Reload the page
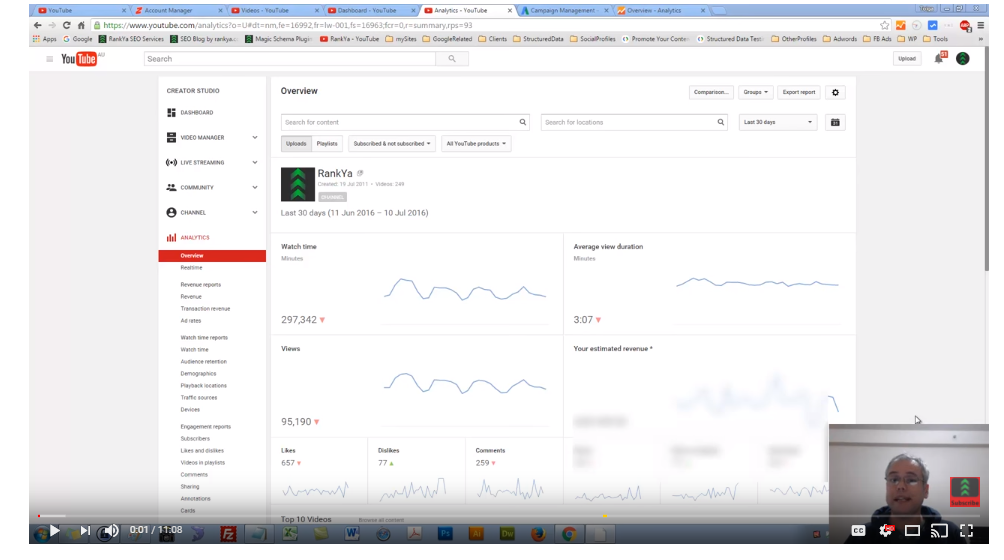The image size is (1004, 560). pos(66,25)
